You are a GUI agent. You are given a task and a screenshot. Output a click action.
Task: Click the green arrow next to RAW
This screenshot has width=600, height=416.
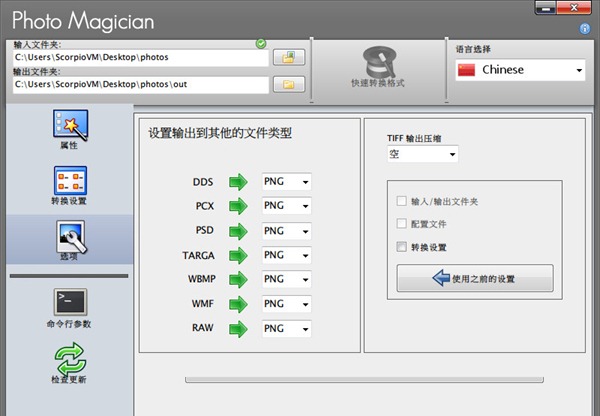238,329
